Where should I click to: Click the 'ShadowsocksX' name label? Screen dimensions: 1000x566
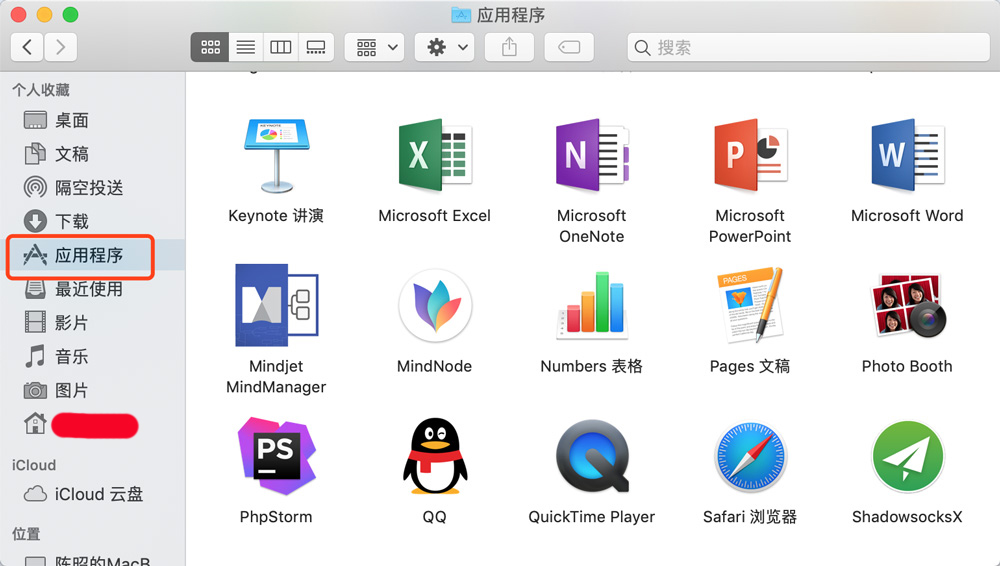(x=907, y=517)
